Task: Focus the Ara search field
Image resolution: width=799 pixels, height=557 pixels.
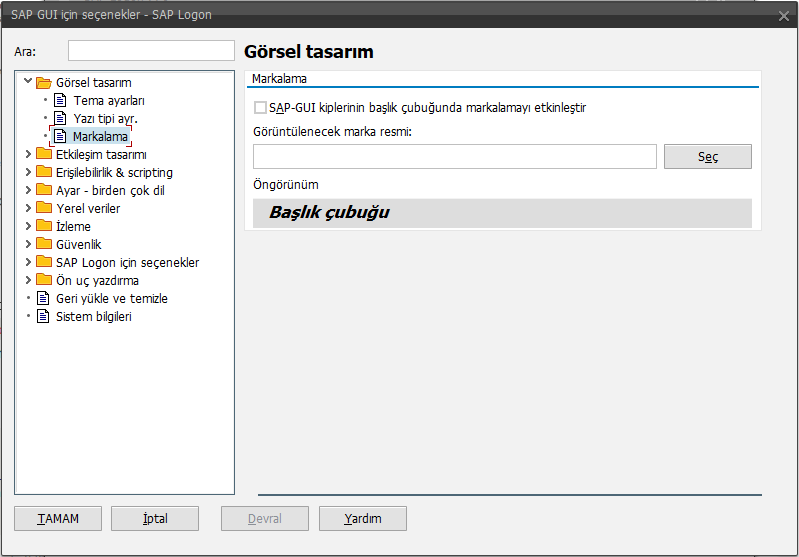Action: click(x=151, y=51)
